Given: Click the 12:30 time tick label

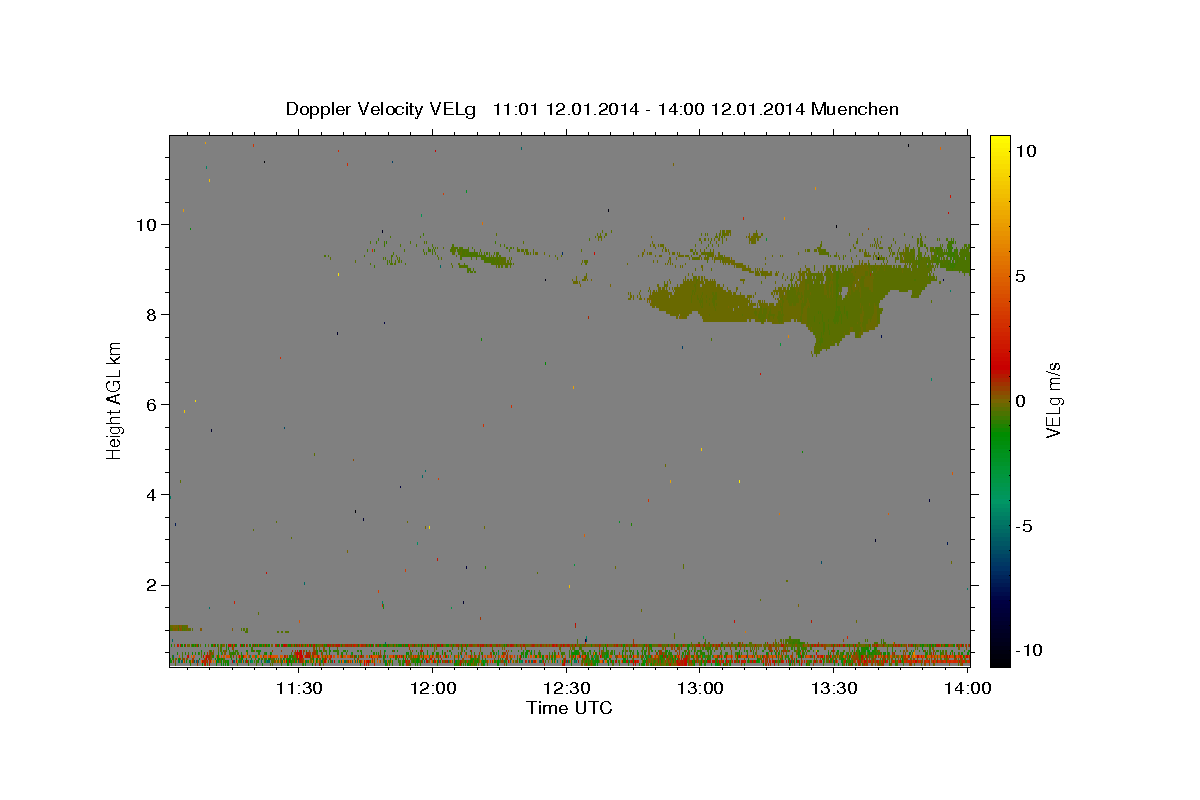Looking at the screenshot, I should coord(566,688).
